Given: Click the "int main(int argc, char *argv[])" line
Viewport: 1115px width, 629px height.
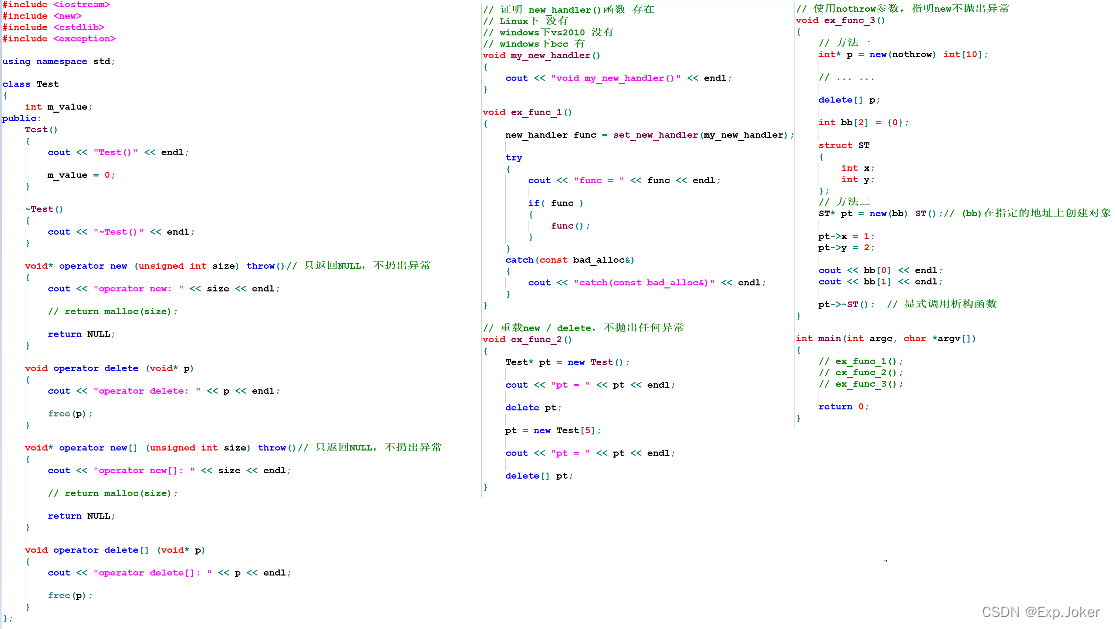Looking at the screenshot, I should point(886,338).
